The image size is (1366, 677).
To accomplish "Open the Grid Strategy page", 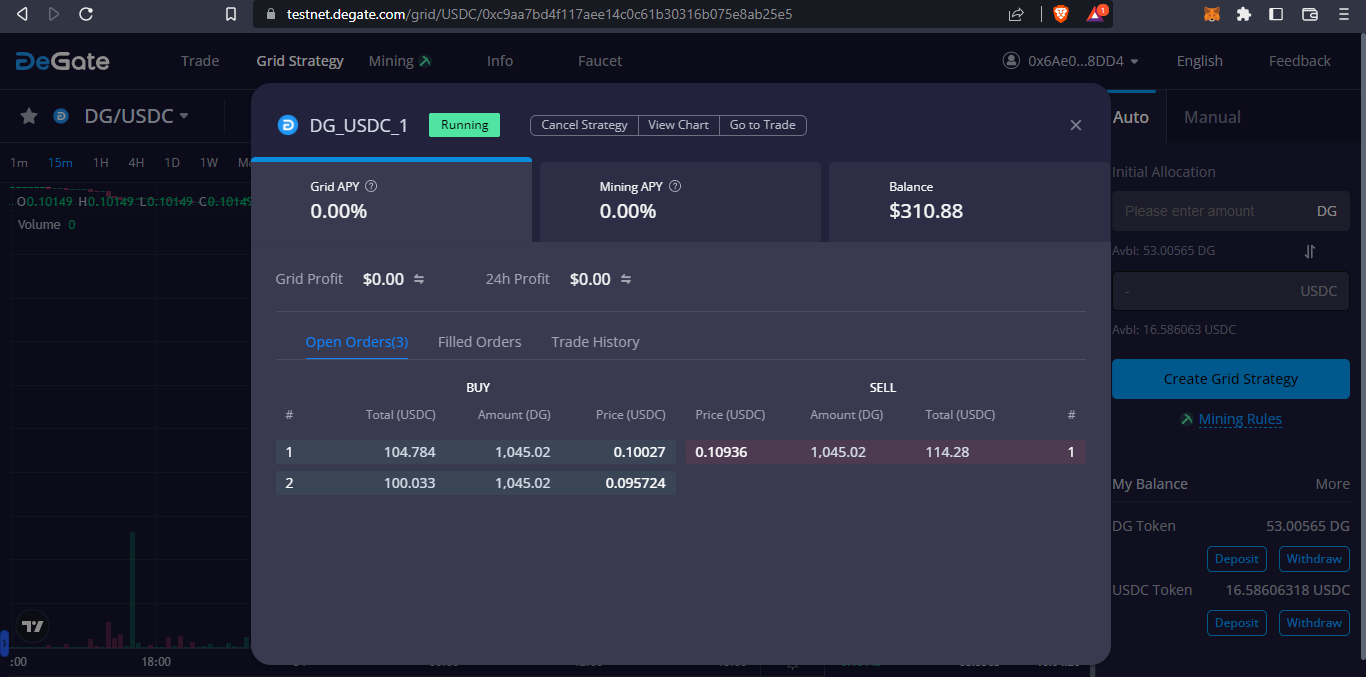I will click(x=300, y=61).
